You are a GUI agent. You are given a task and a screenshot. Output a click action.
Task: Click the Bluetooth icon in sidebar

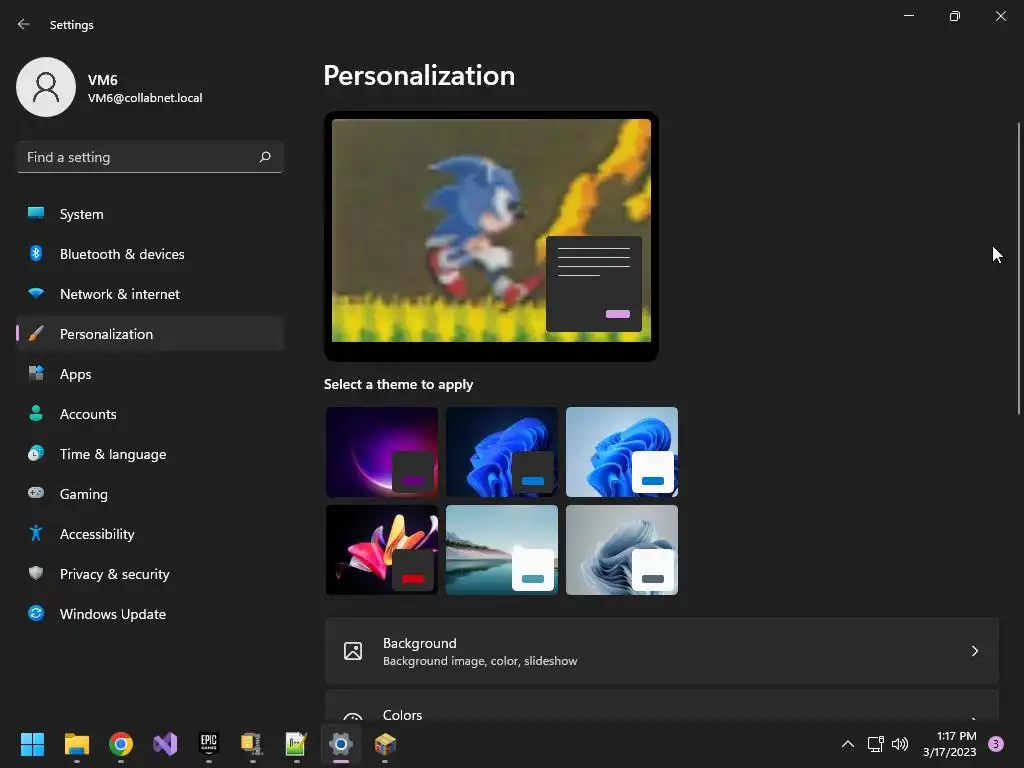pyautogui.click(x=36, y=253)
